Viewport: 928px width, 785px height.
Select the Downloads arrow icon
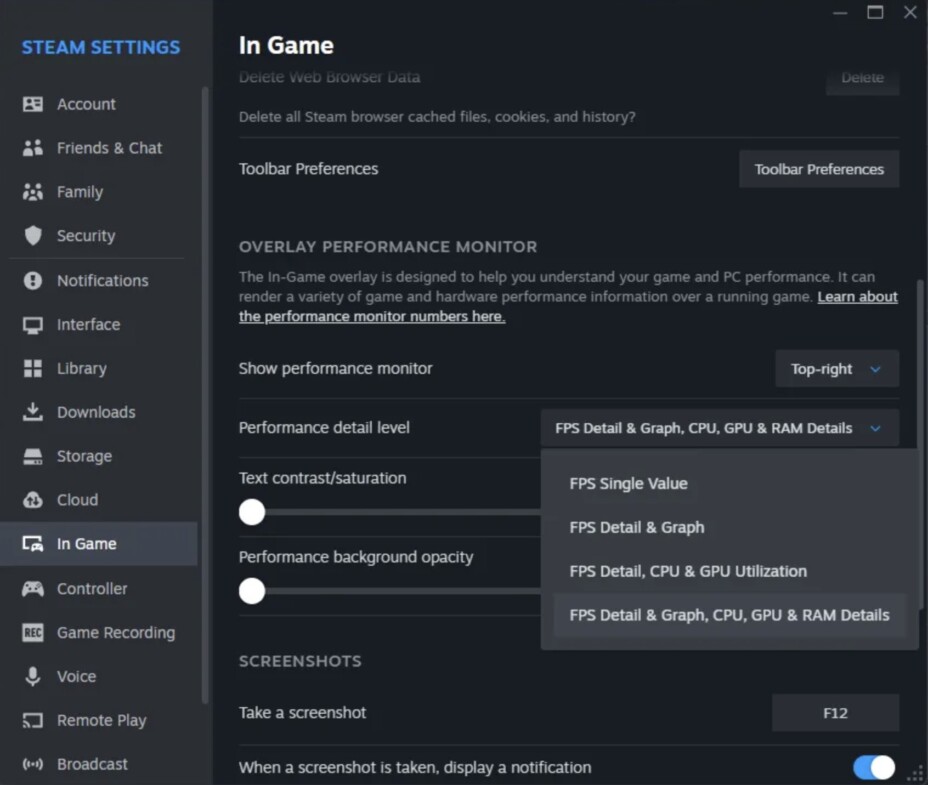tap(33, 412)
